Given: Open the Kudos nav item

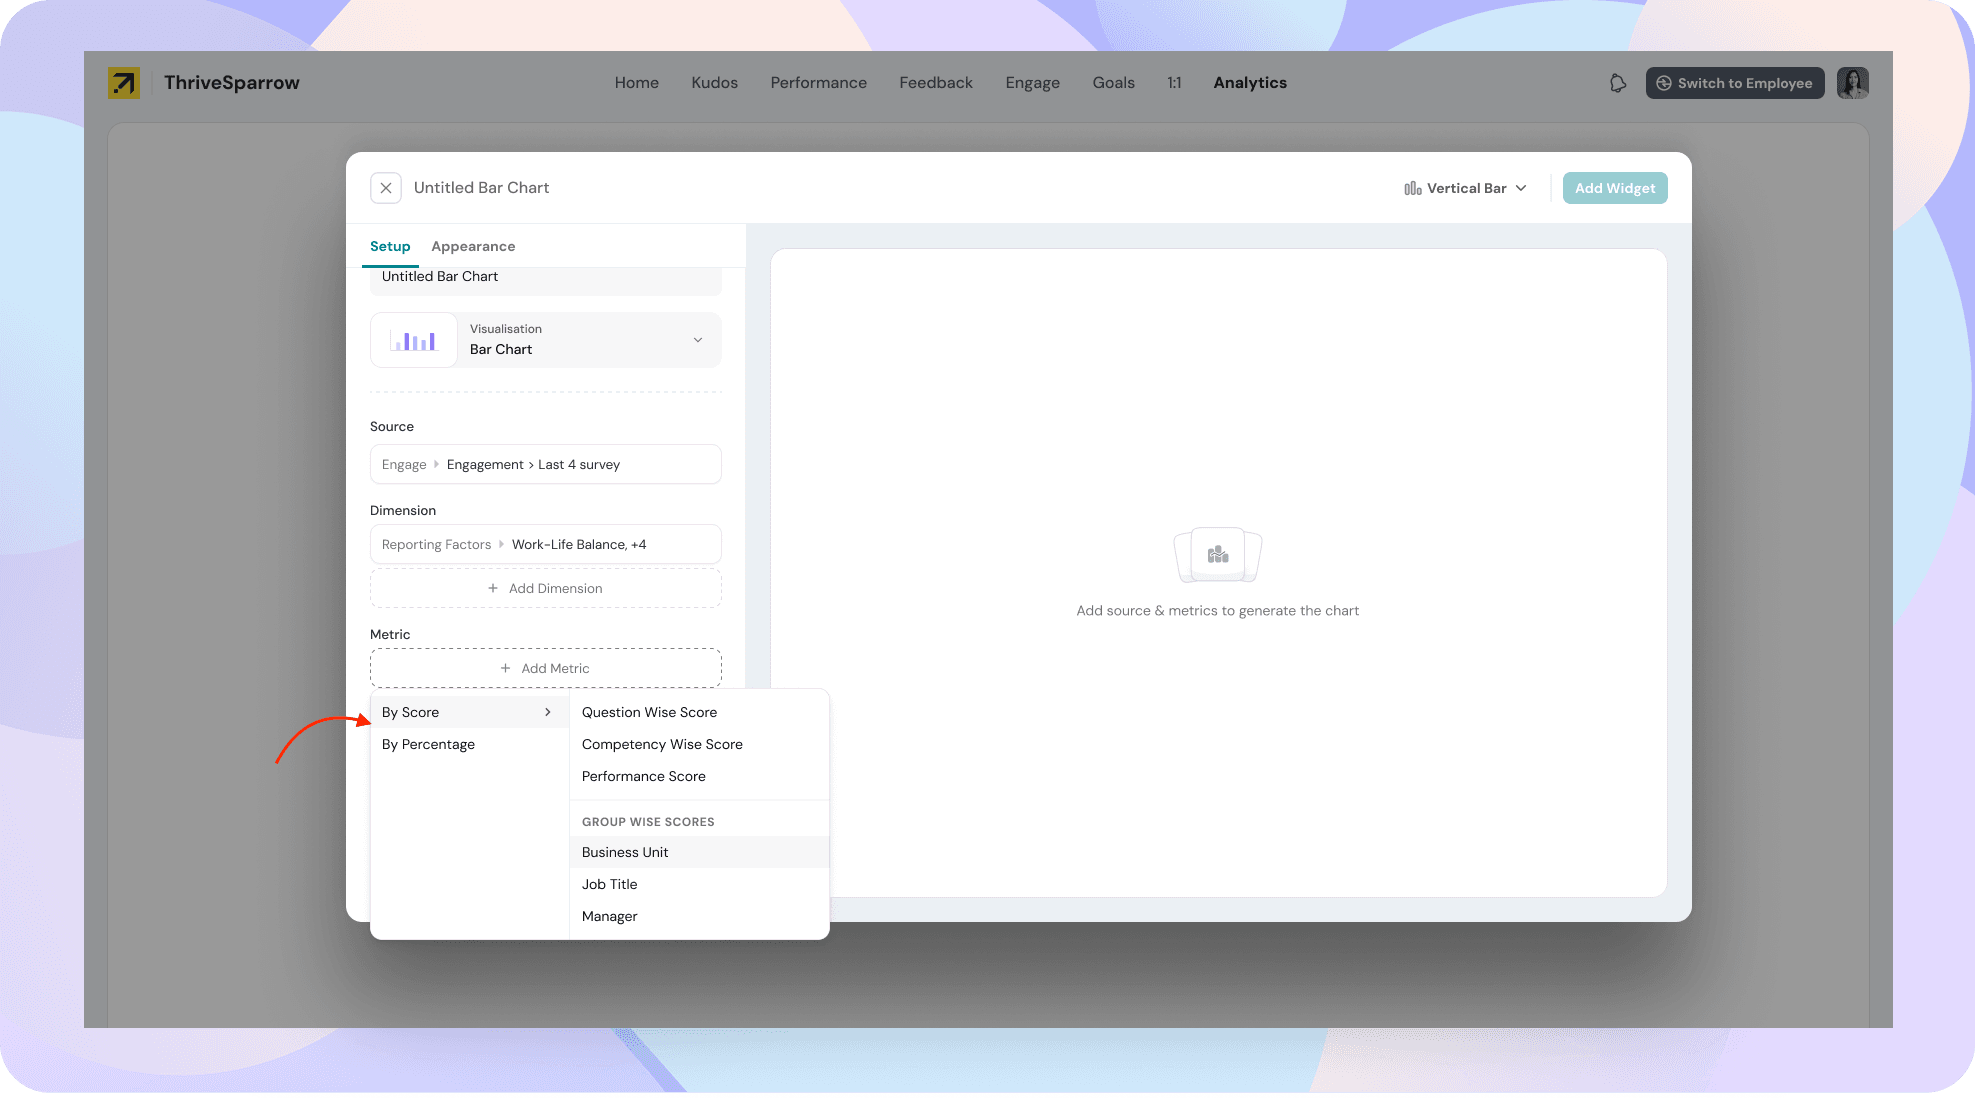Looking at the screenshot, I should point(715,83).
